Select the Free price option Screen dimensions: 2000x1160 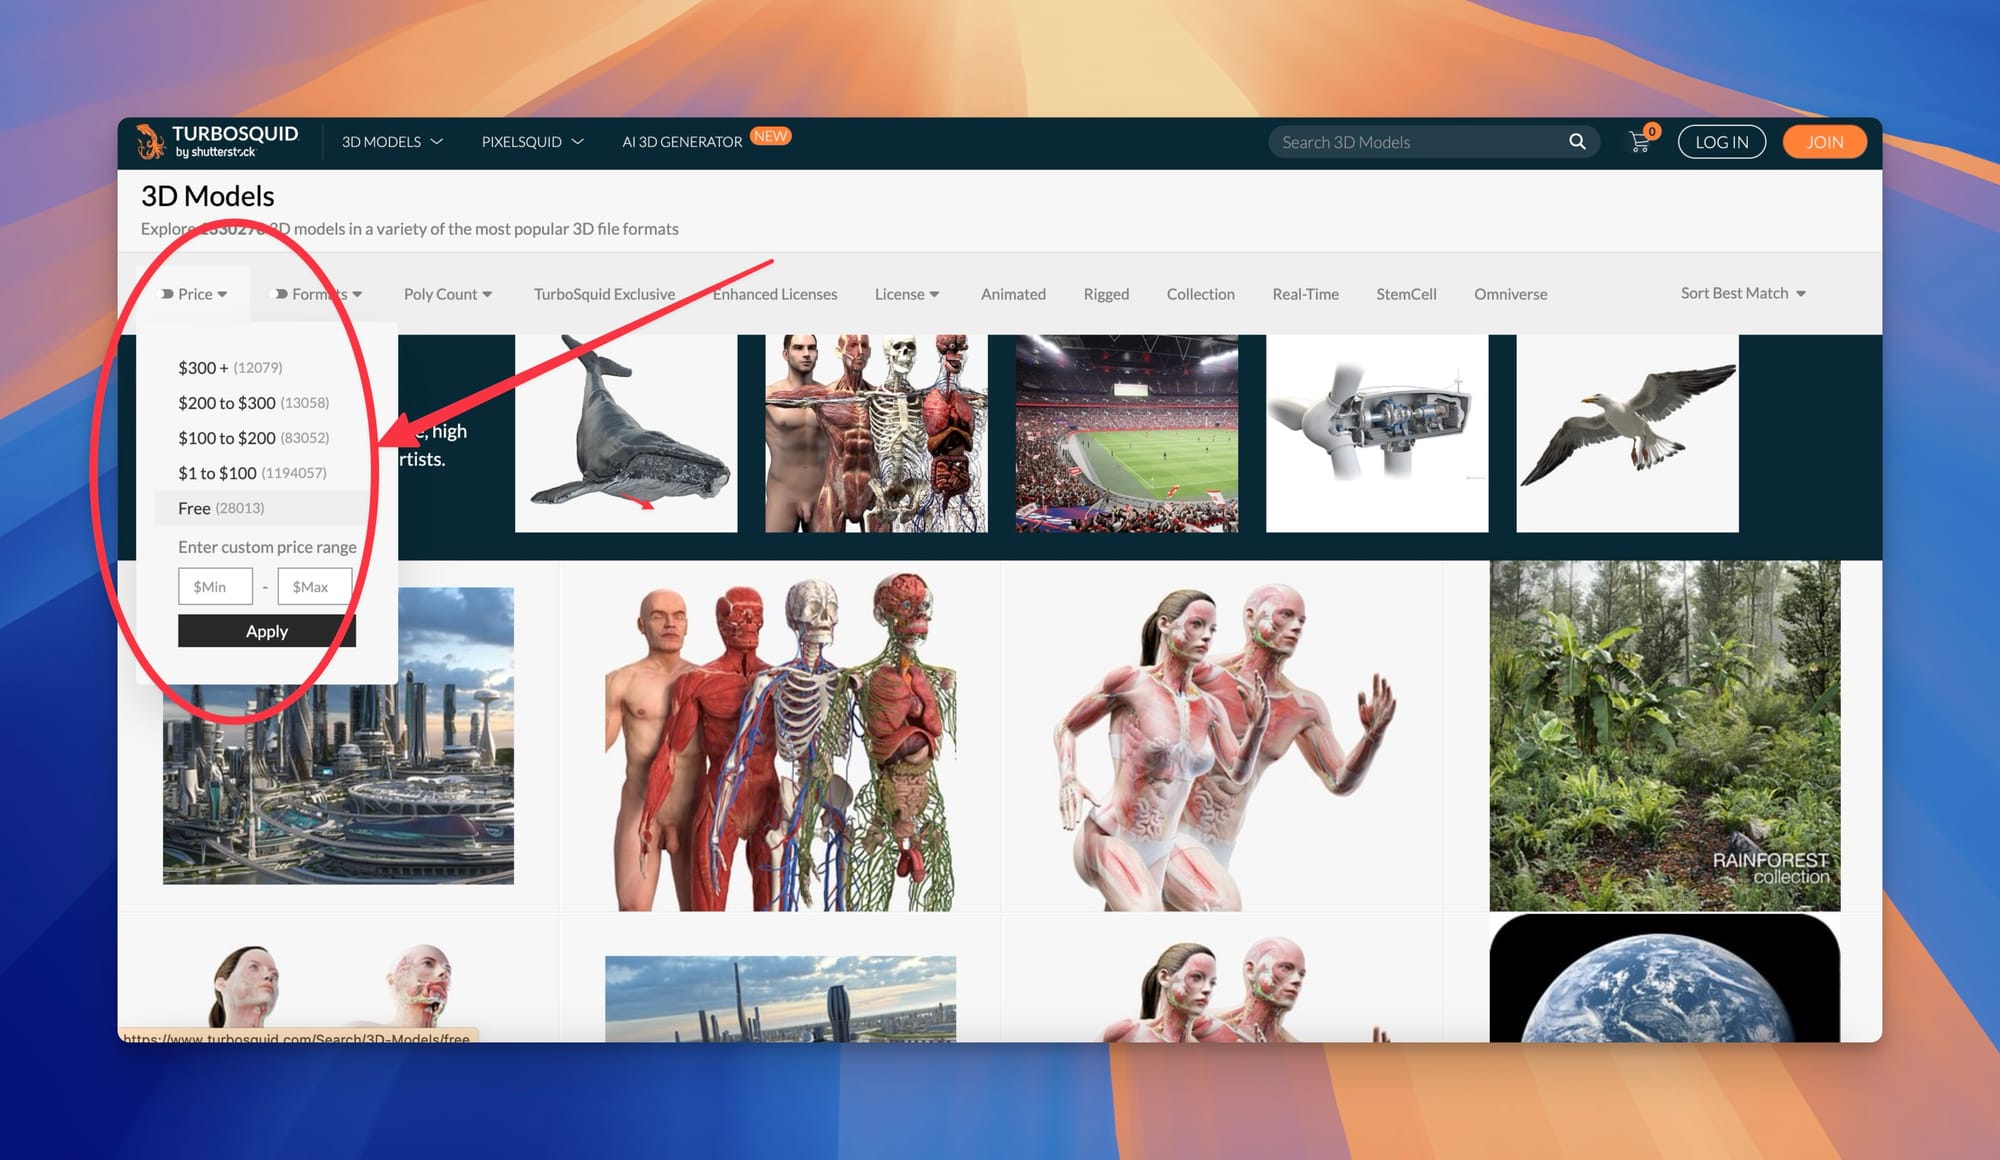194,508
